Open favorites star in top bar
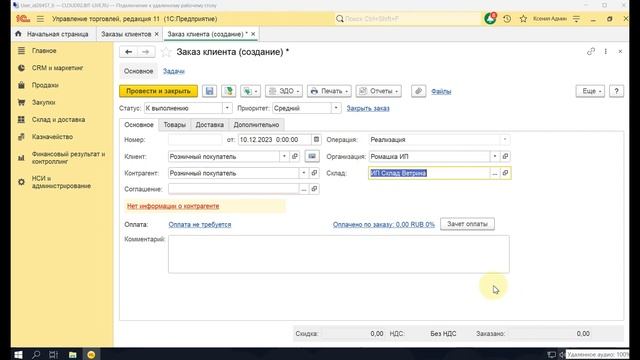 523,19
